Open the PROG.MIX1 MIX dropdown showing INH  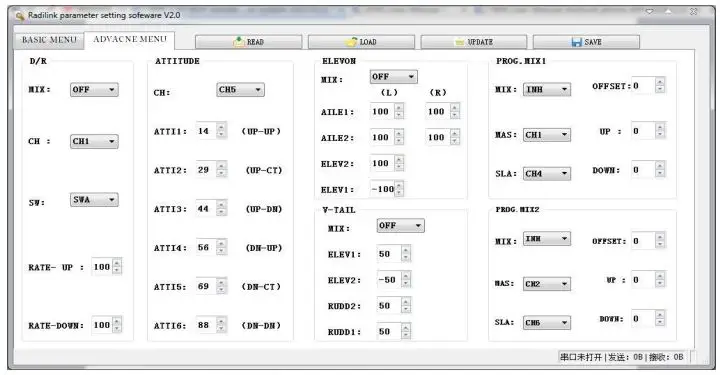pos(547,90)
